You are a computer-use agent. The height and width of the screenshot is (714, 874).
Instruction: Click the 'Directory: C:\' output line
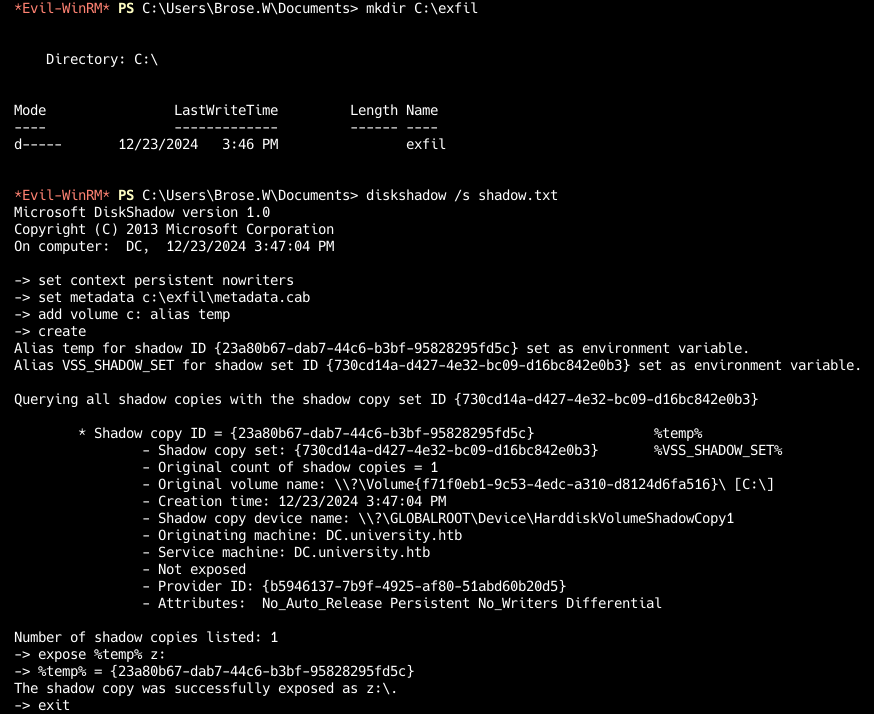[x=101, y=59]
